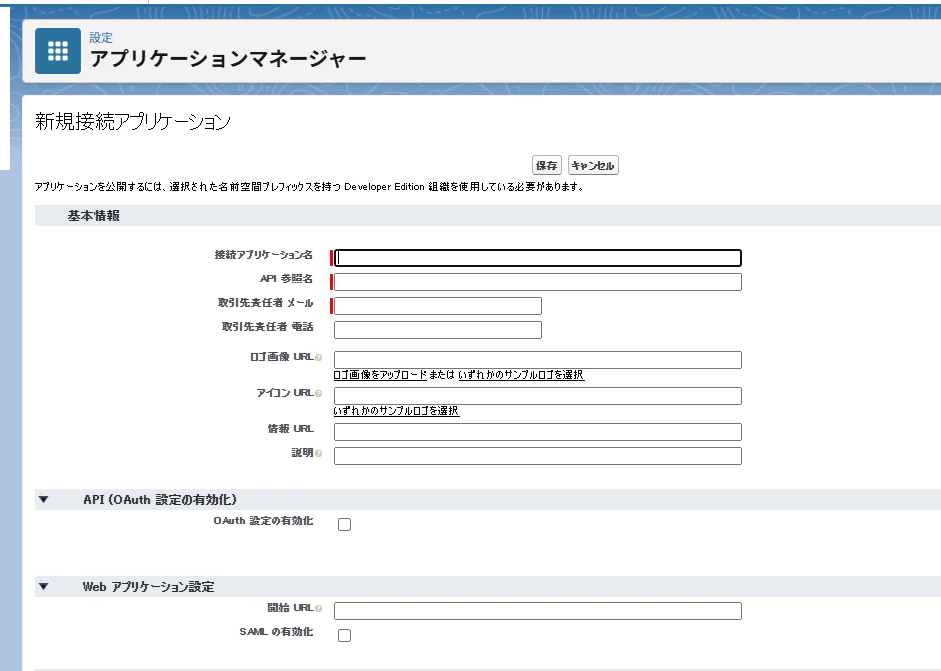Enable the SAML の有効化 checkbox
This screenshot has height=671, width=941.
coord(344,636)
